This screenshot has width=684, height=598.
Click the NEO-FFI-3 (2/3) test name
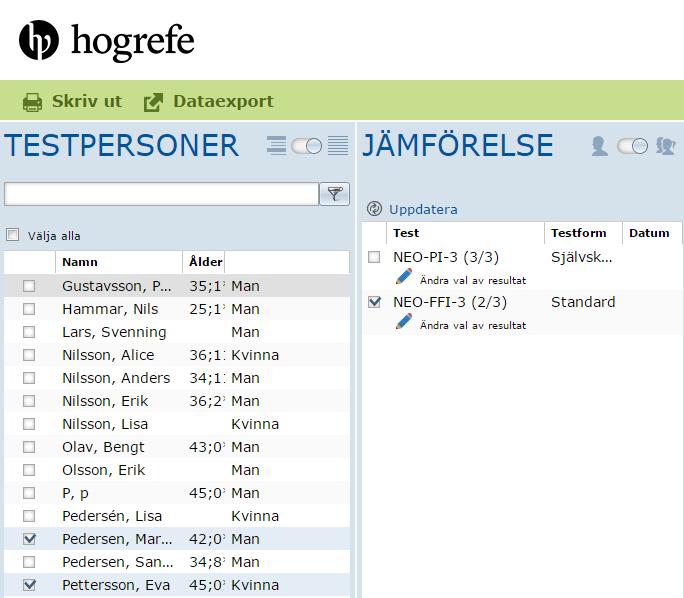450,302
